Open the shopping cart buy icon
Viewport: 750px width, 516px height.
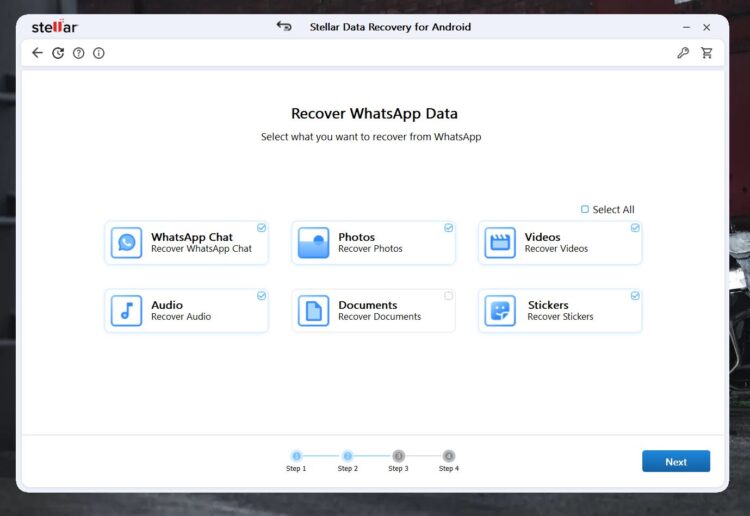click(x=706, y=53)
